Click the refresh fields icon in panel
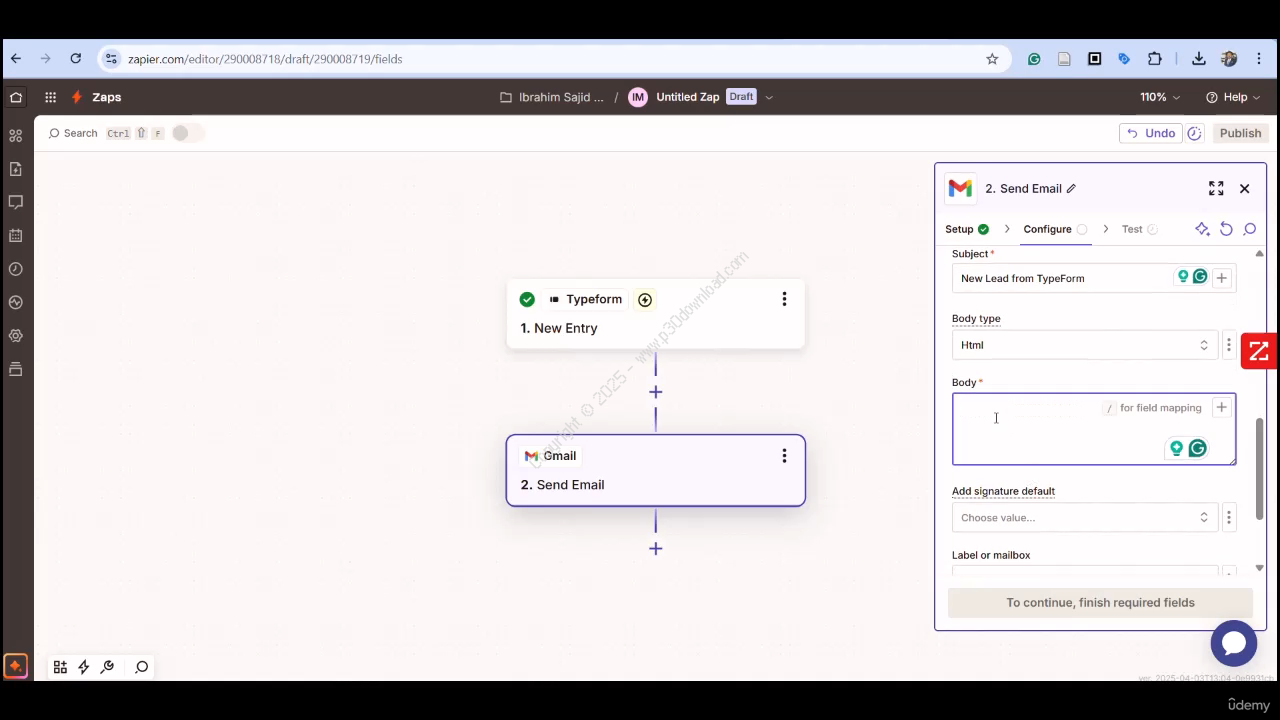This screenshot has height=720, width=1280. click(x=1226, y=229)
